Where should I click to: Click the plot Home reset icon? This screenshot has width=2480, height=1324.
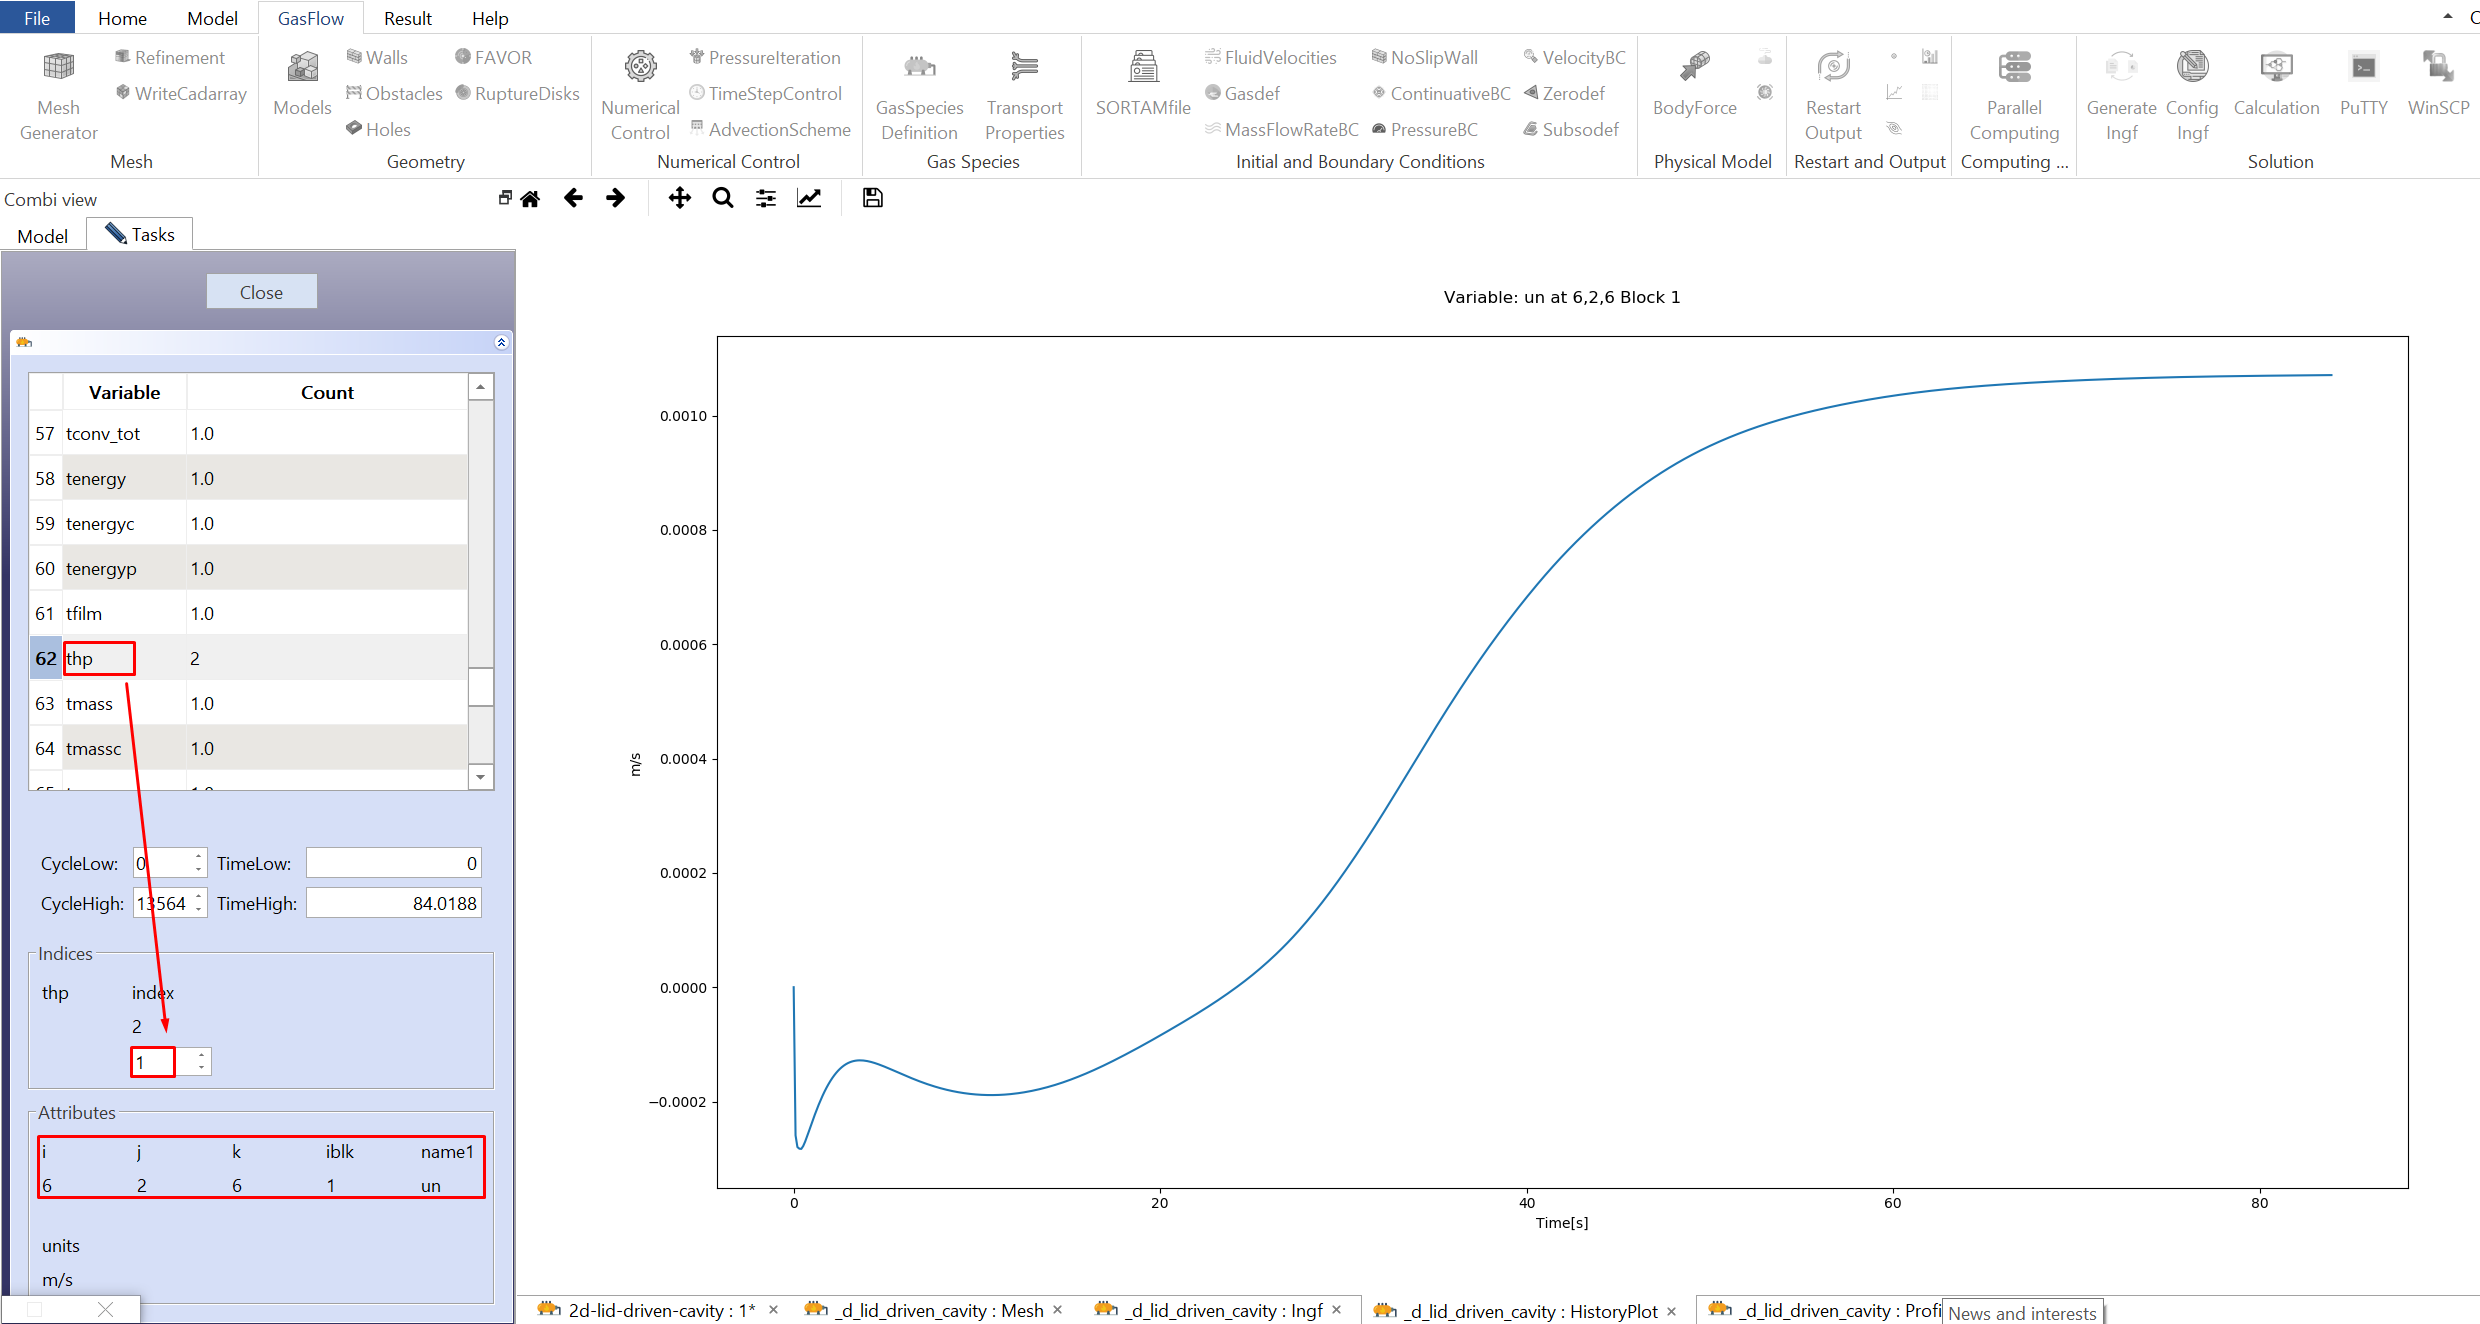pyautogui.click(x=530, y=199)
